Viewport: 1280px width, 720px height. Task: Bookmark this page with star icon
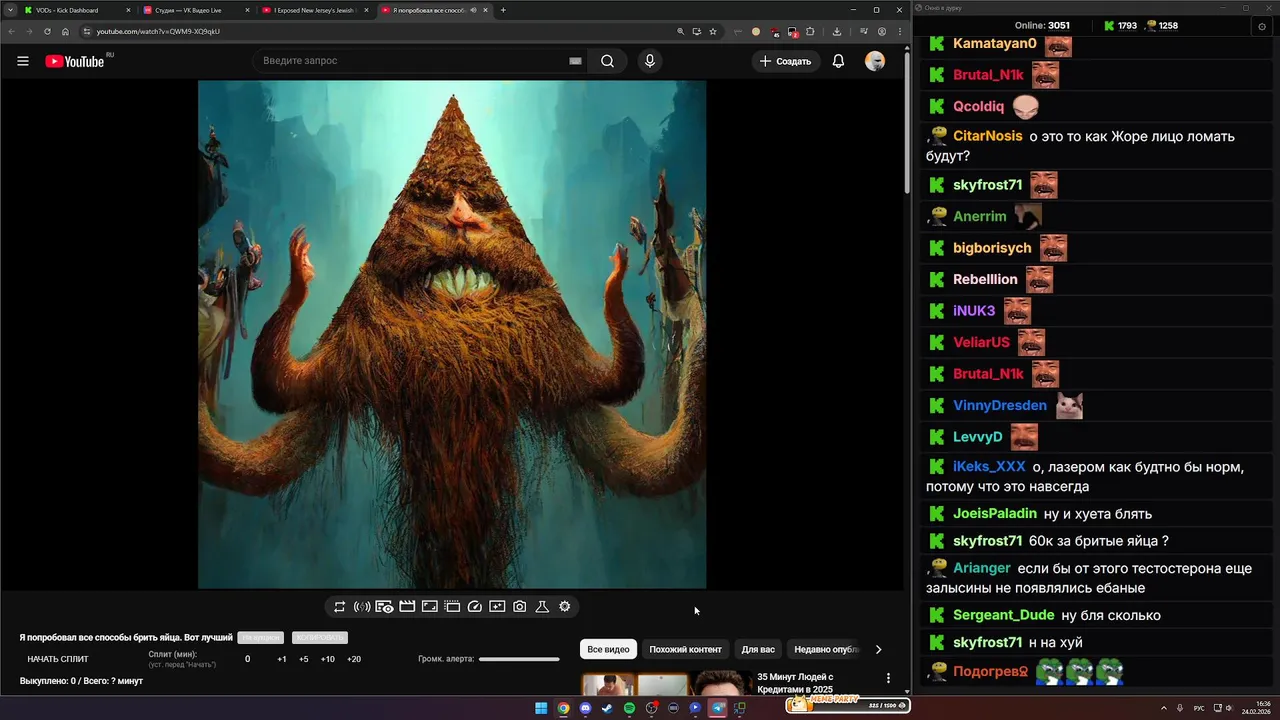(713, 31)
